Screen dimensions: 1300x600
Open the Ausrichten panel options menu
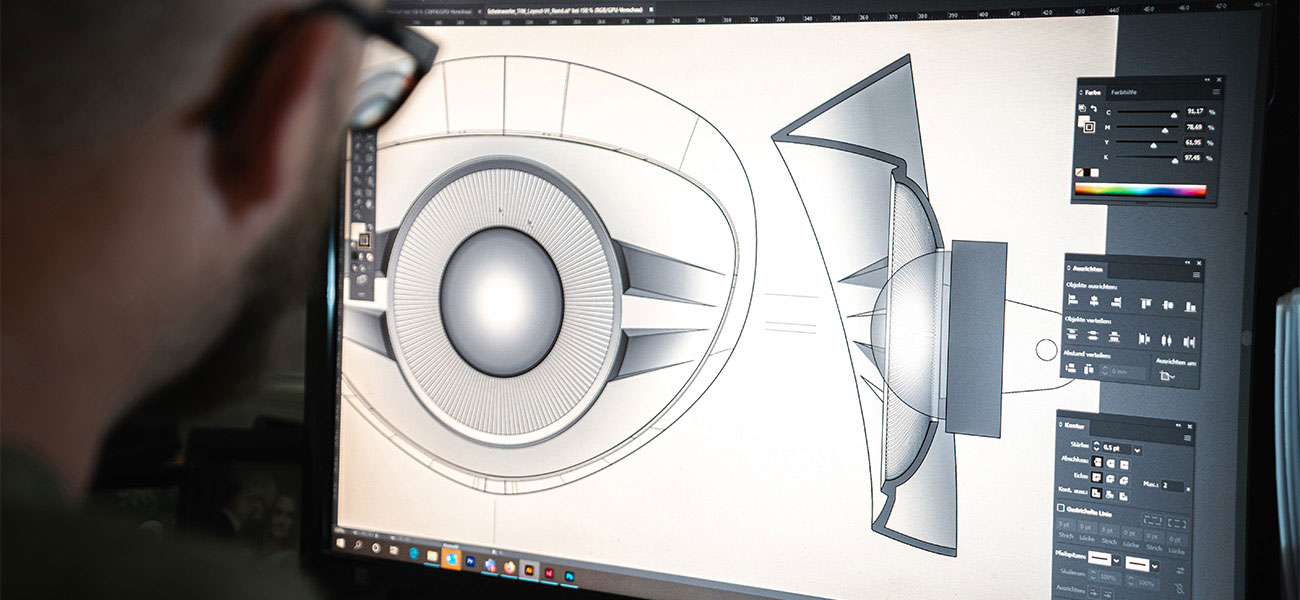[x=1197, y=274]
